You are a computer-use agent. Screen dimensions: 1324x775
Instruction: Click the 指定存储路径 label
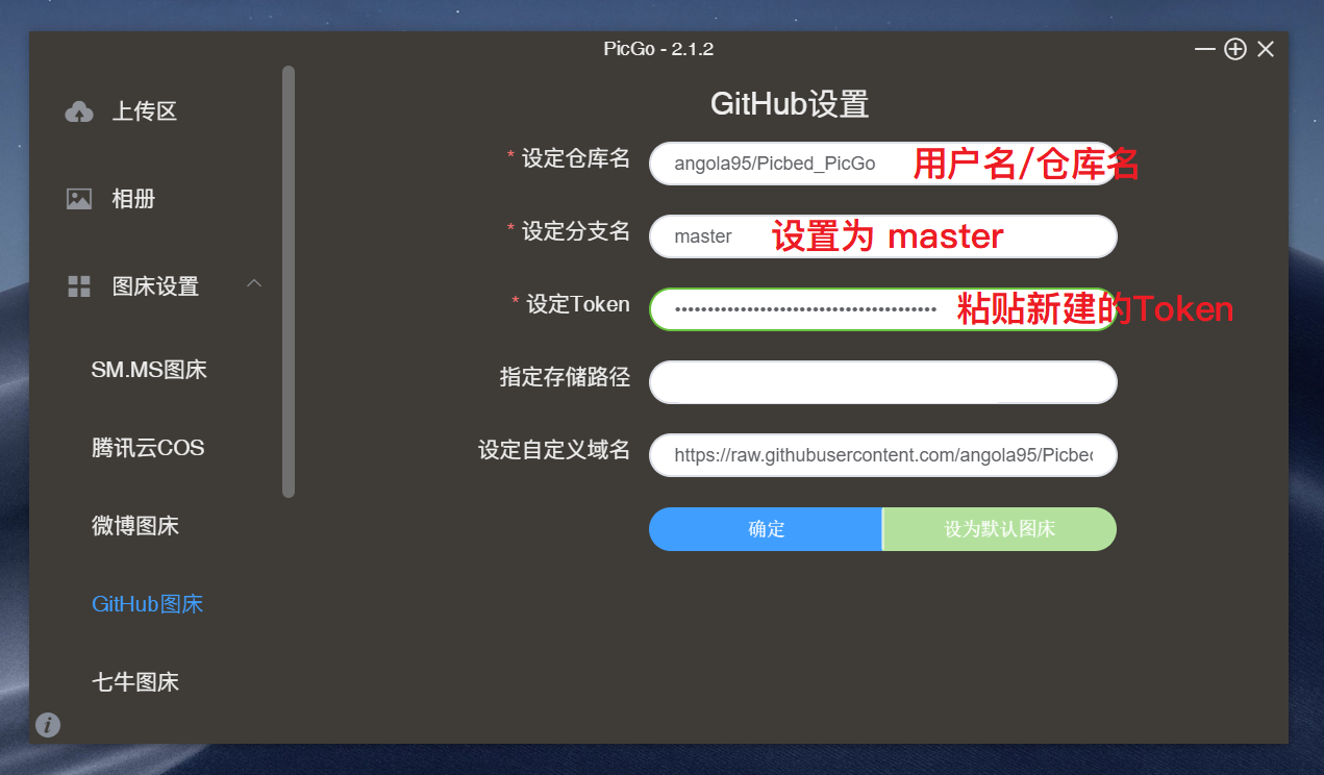click(565, 377)
